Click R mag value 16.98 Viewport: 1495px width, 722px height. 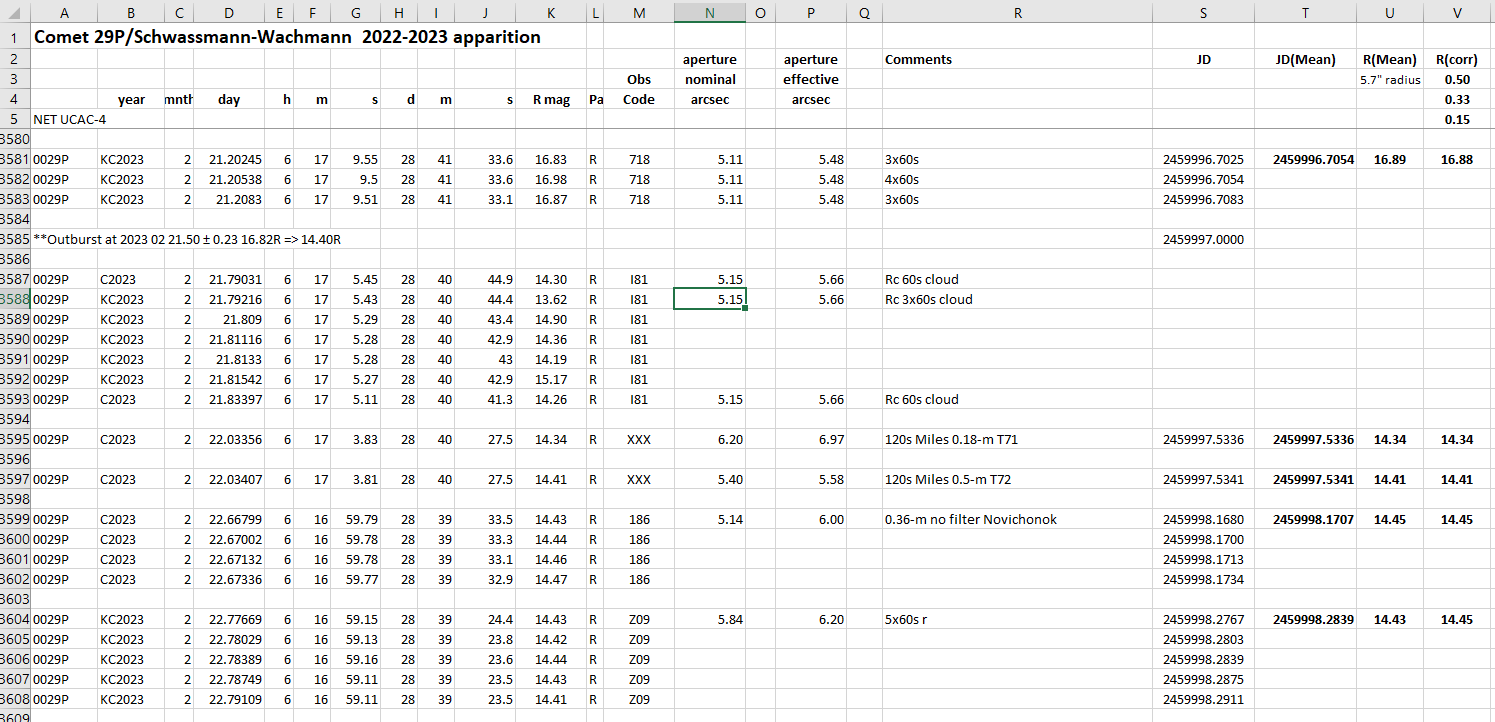pyautogui.click(x=551, y=179)
